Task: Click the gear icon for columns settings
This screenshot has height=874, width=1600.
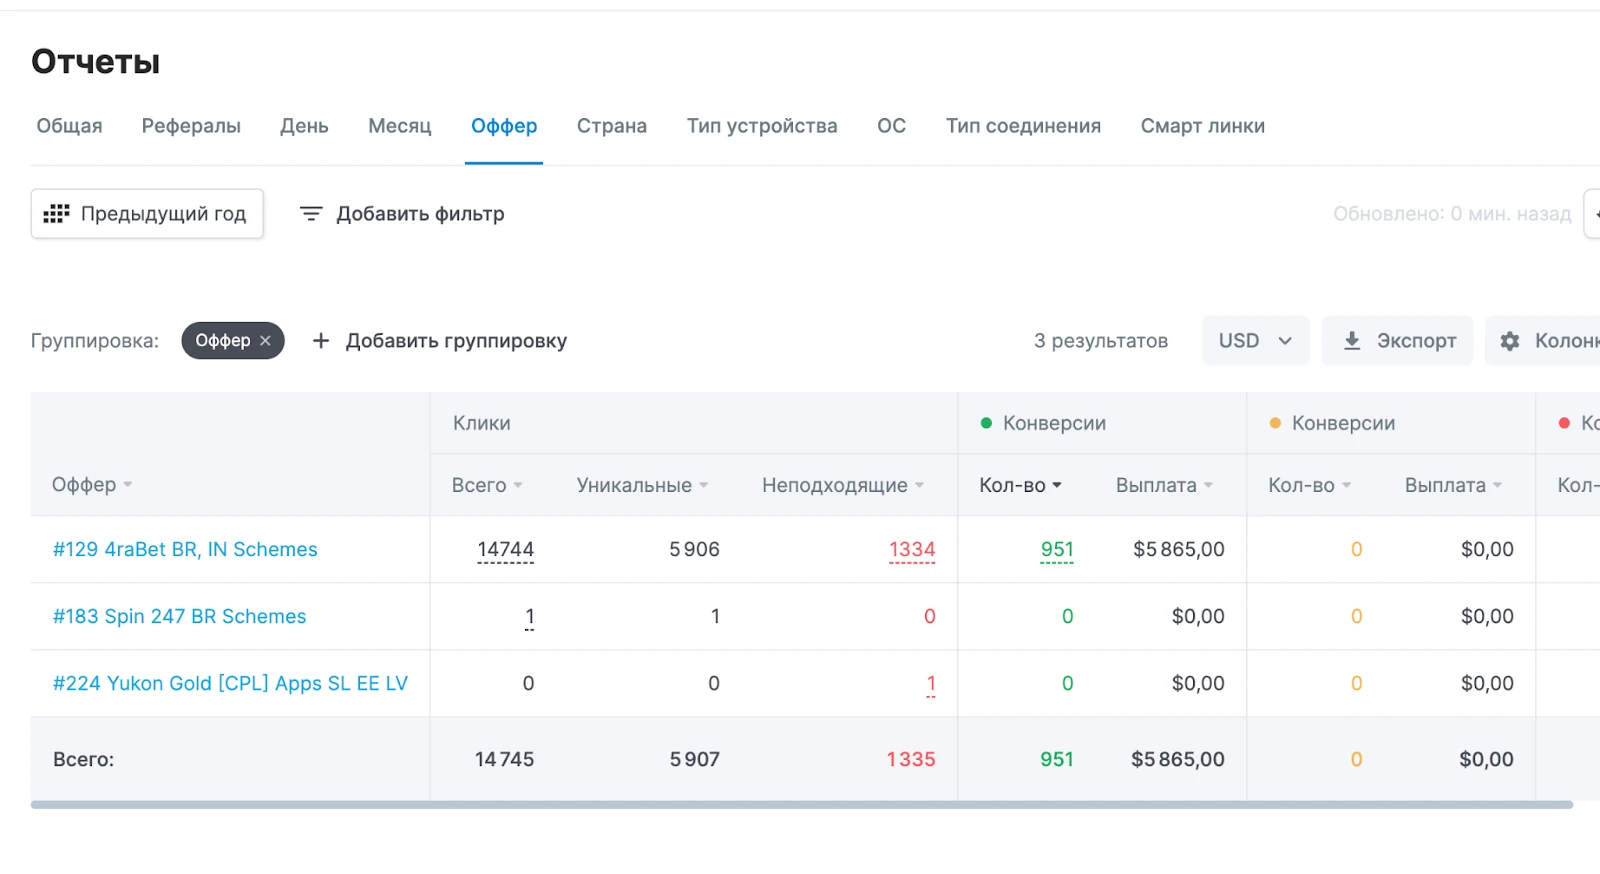Action: (1510, 341)
